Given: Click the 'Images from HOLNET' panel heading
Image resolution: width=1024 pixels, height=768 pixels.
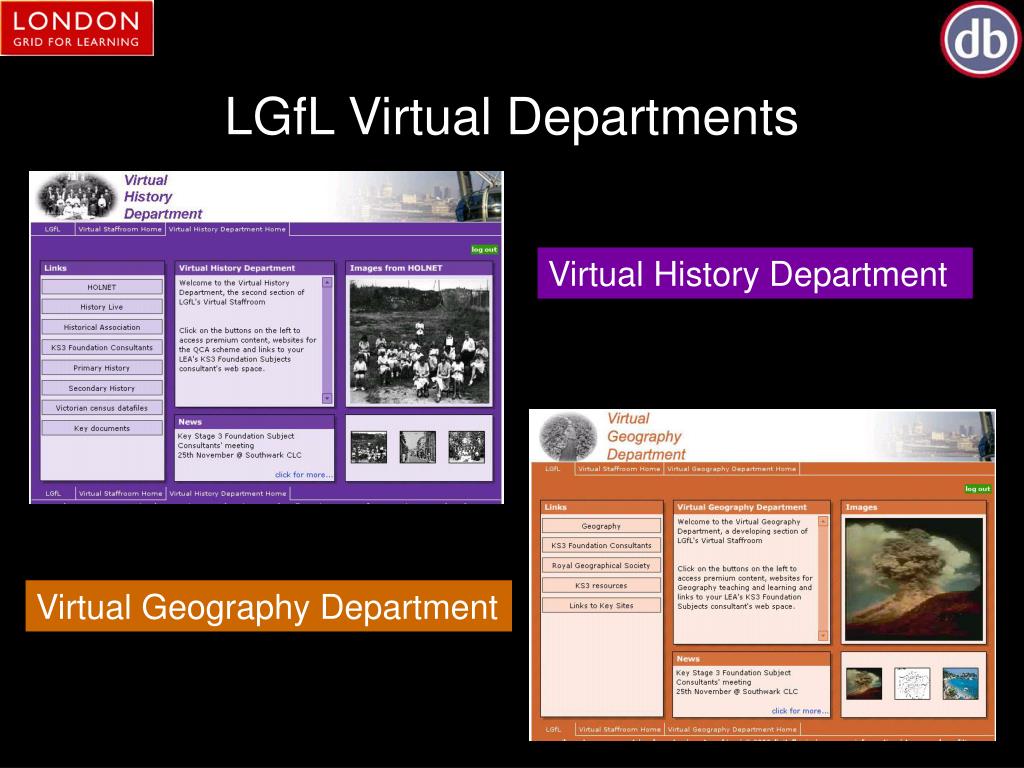Looking at the screenshot, I should [x=396, y=268].
